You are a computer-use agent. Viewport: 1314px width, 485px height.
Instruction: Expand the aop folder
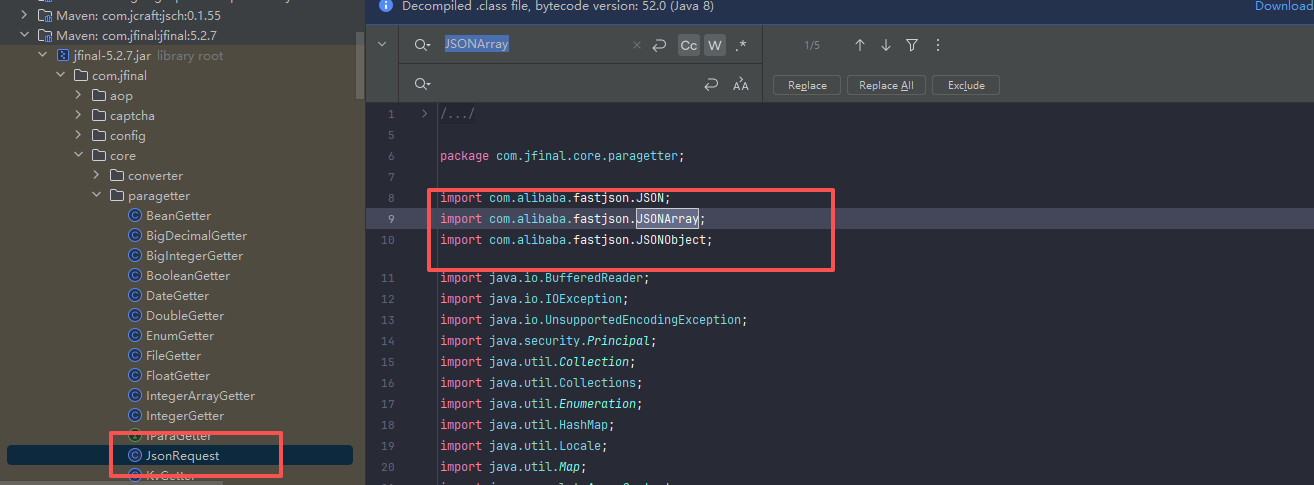pyautogui.click(x=80, y=95)
